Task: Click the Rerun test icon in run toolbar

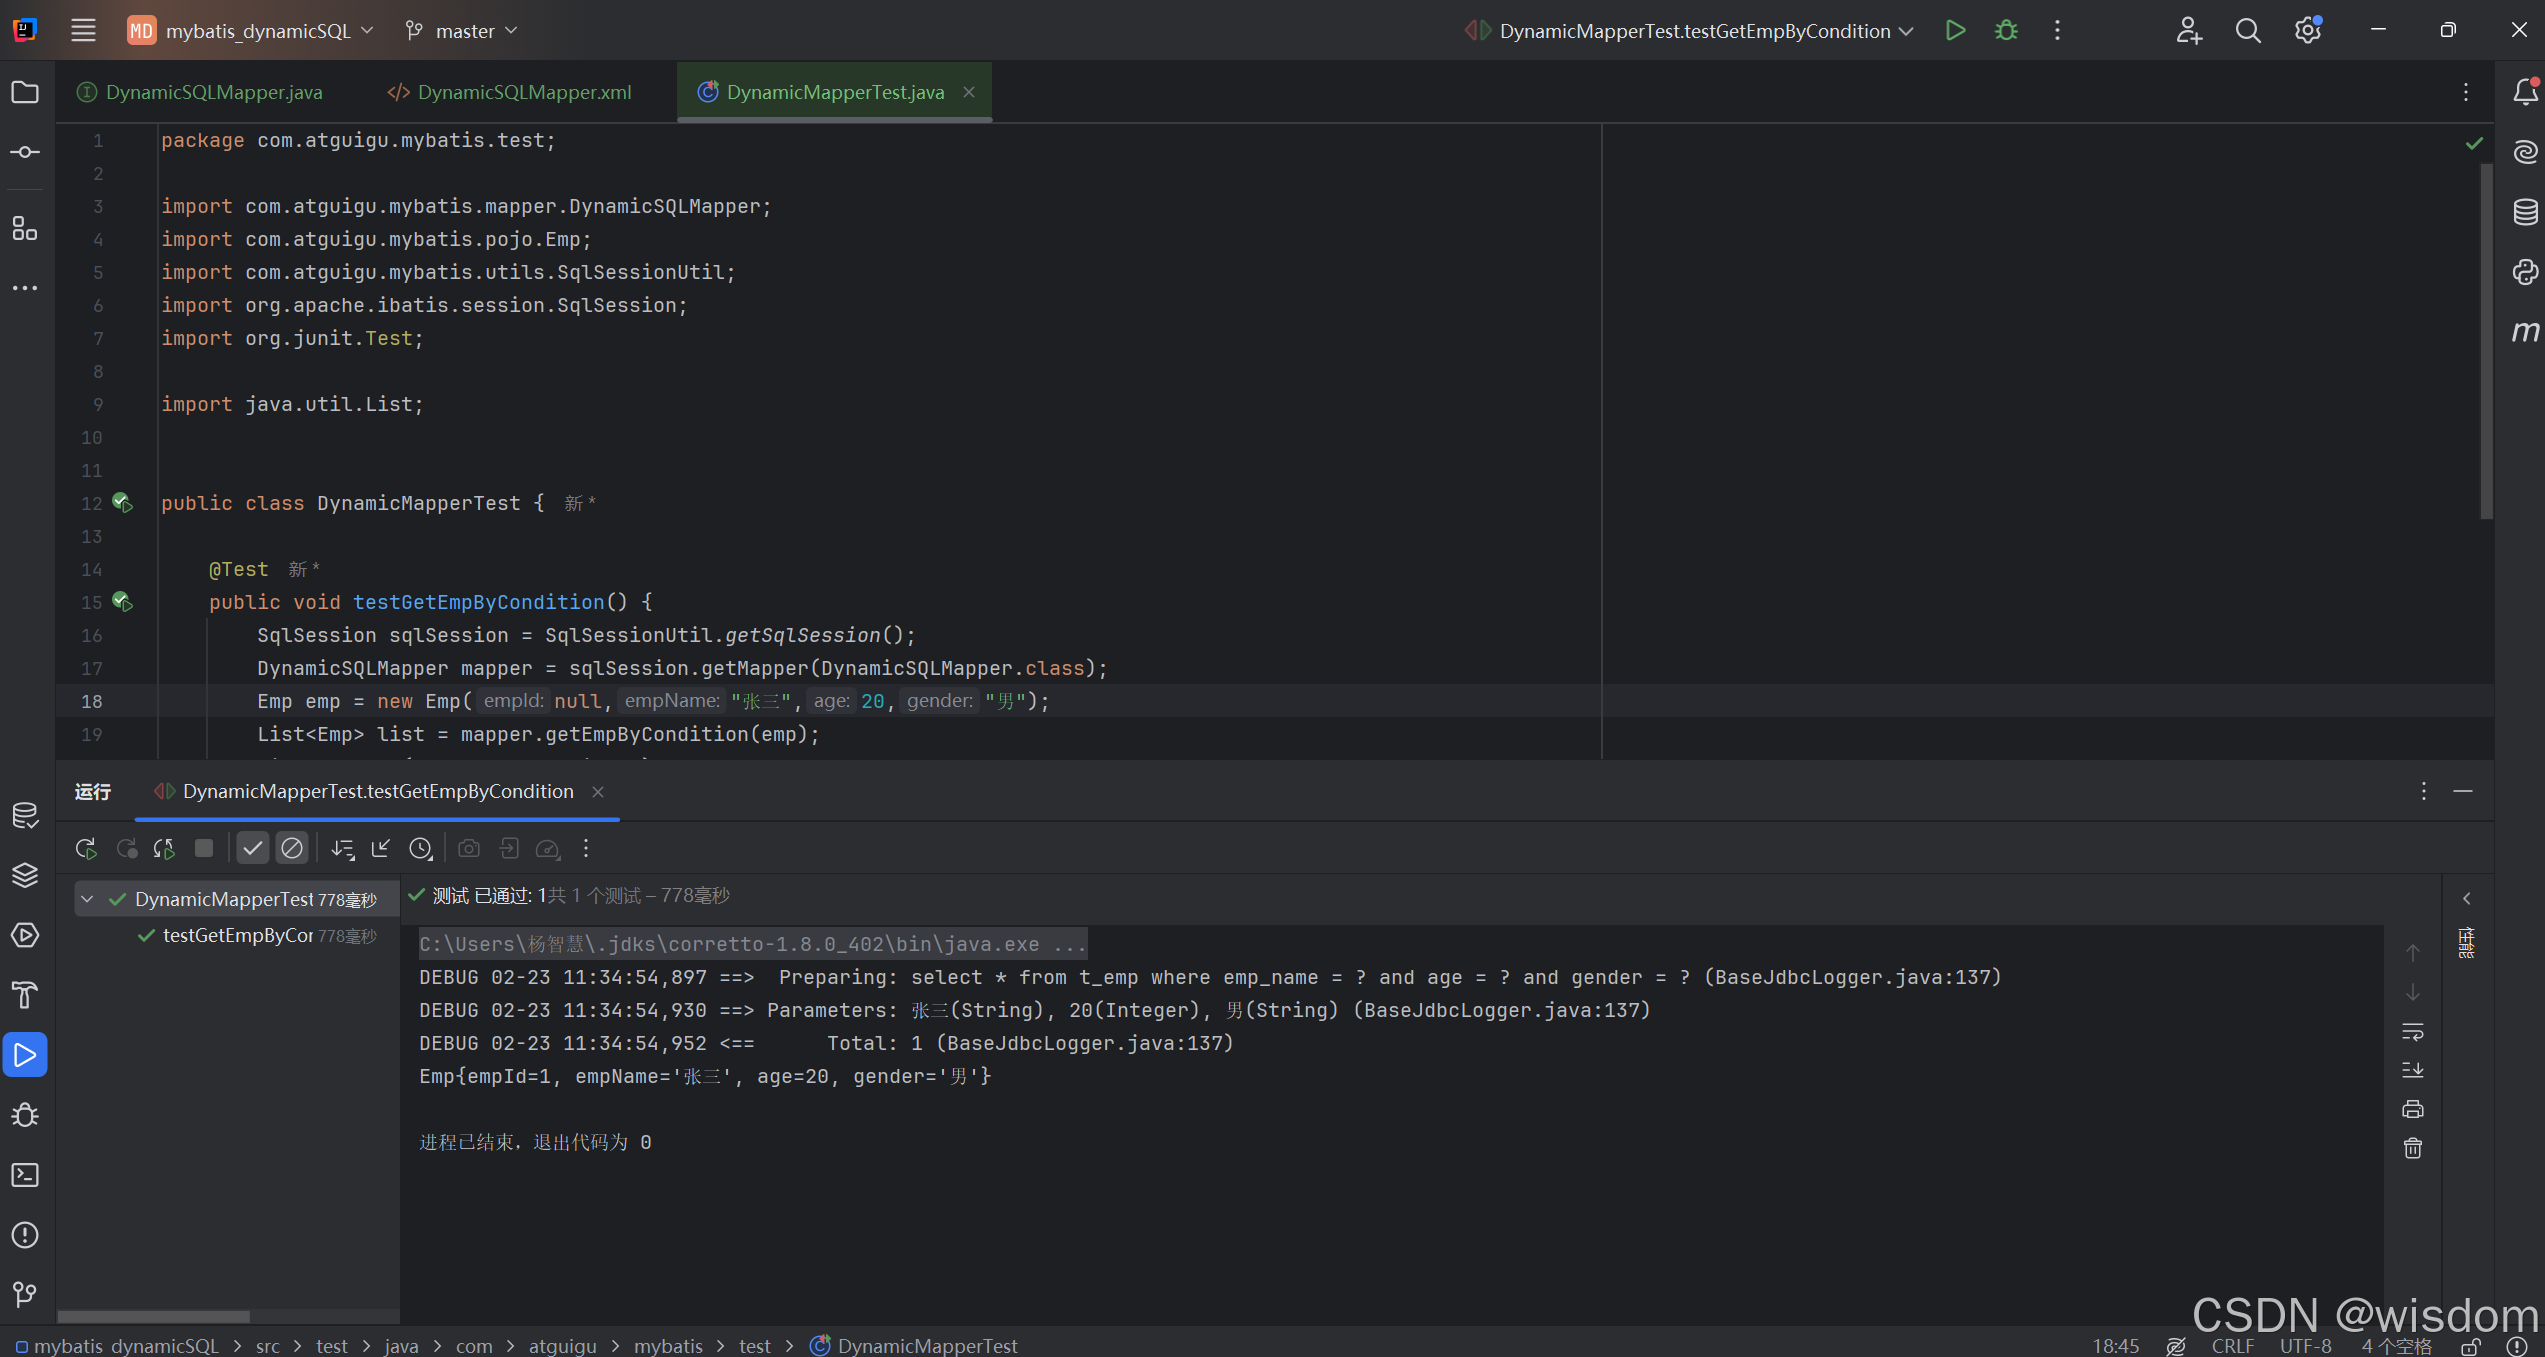Action: [86, 849]
